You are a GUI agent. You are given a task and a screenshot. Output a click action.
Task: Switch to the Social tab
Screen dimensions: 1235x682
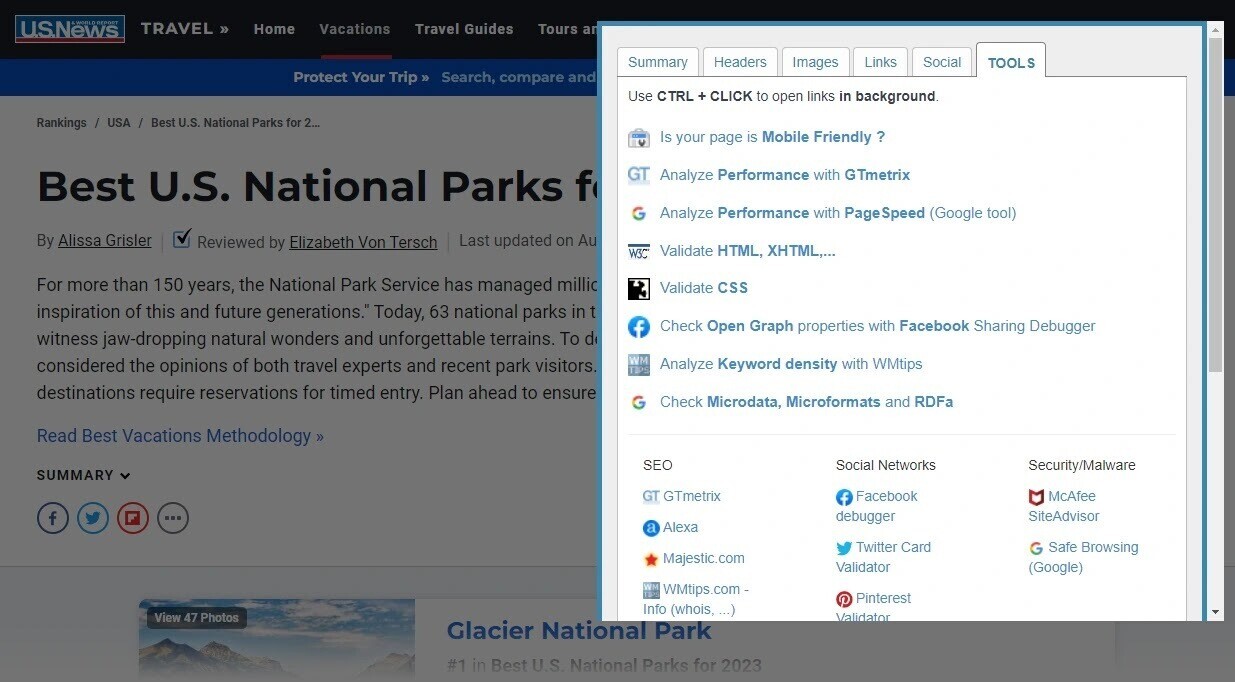942,62
